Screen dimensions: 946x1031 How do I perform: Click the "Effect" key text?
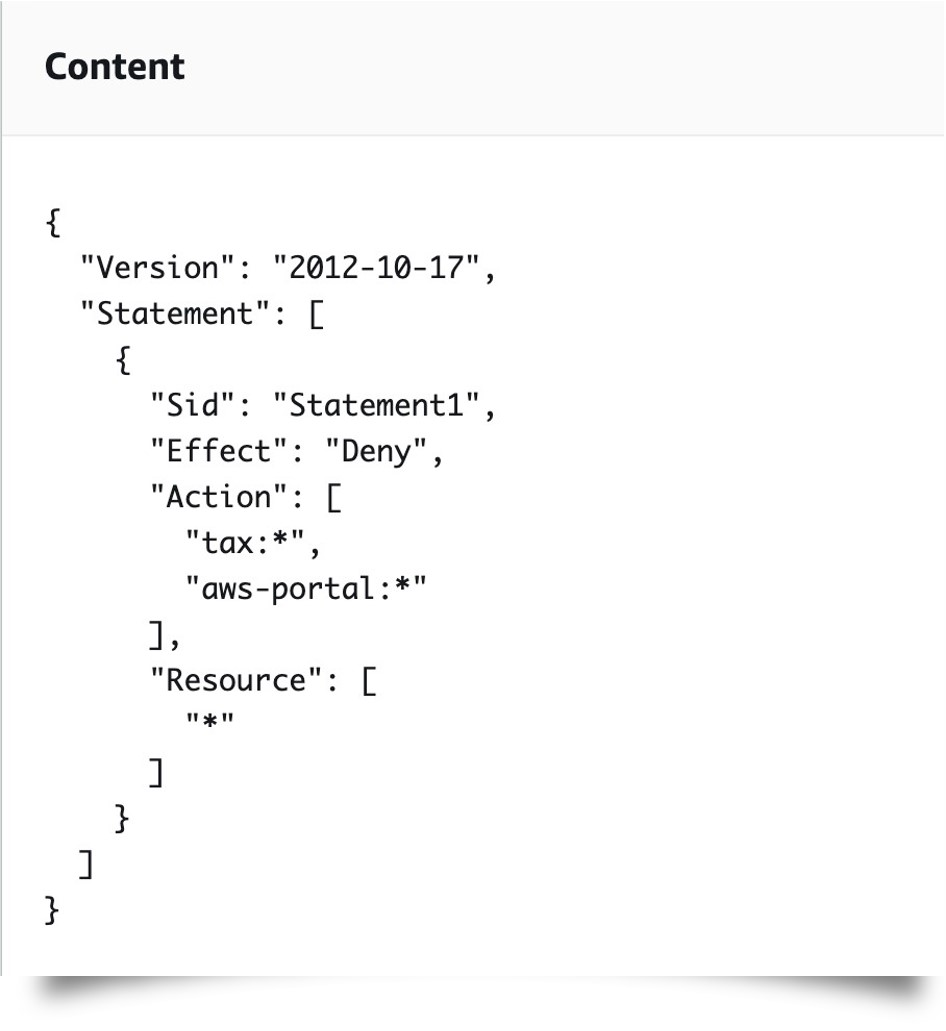219,451
